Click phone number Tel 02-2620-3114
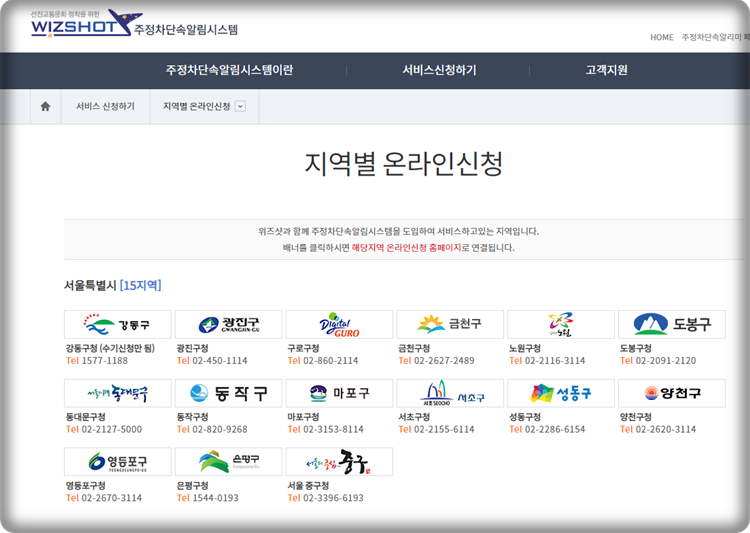 (658, 430)
